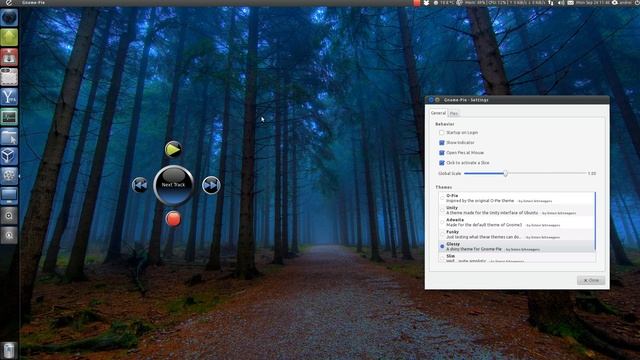Click the Global Scale slider handle
The height and width of the screenshot is (360, 640).
coord(505,173)
